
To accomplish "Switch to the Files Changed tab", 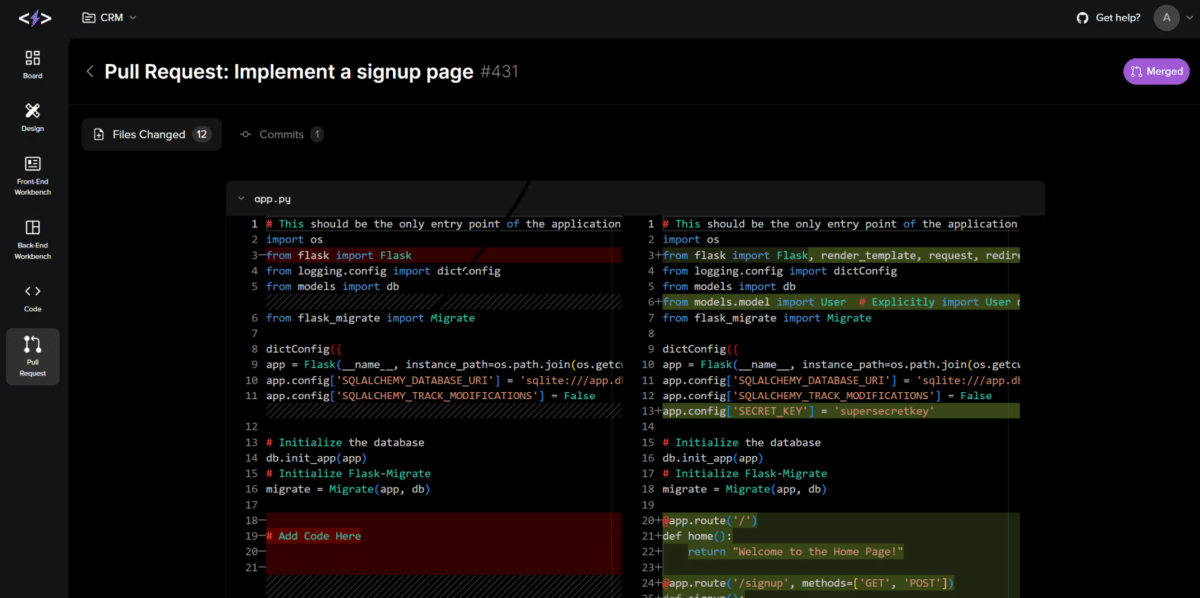I will (151, 134).
